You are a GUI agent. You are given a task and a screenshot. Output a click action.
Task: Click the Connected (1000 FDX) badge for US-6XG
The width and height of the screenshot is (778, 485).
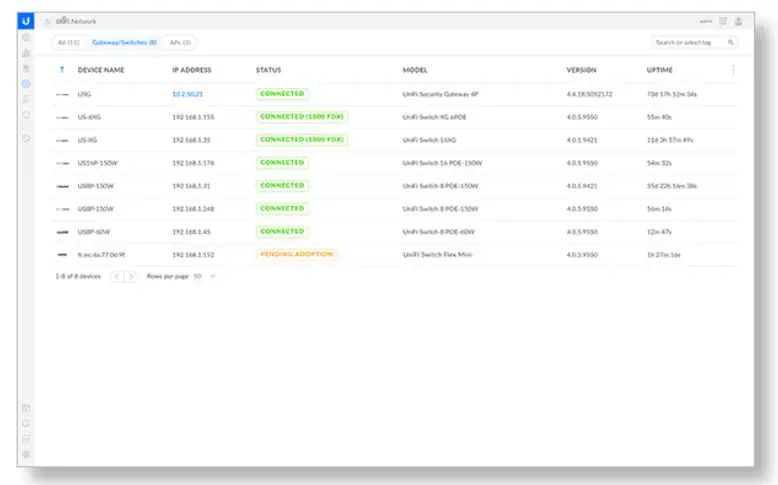(302, 117)
